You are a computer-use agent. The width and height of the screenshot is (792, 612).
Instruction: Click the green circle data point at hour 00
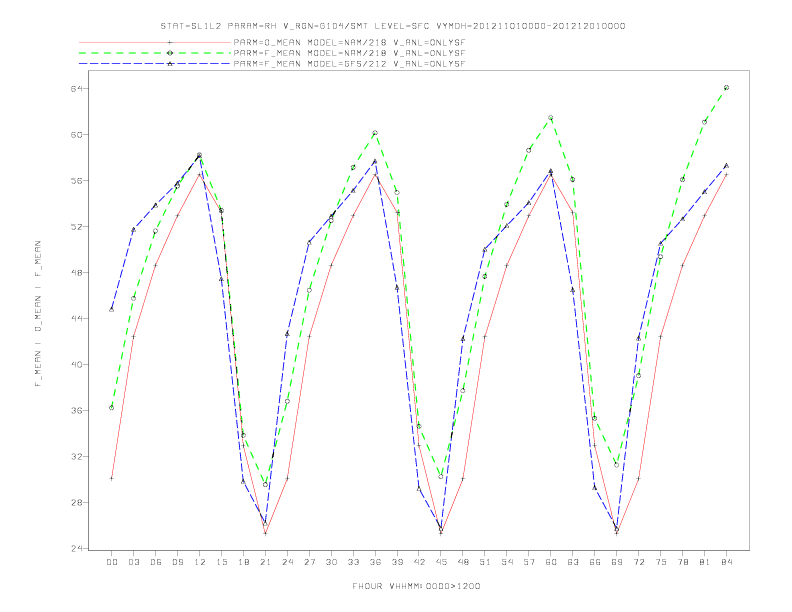(112, 407)
